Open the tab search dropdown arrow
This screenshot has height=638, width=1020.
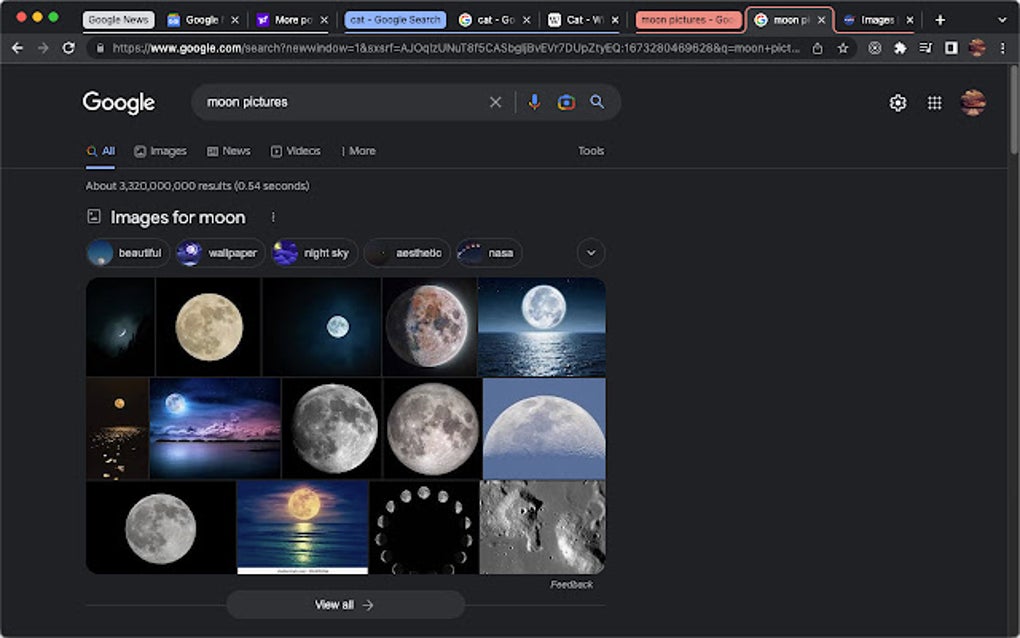pos(1002,20)
